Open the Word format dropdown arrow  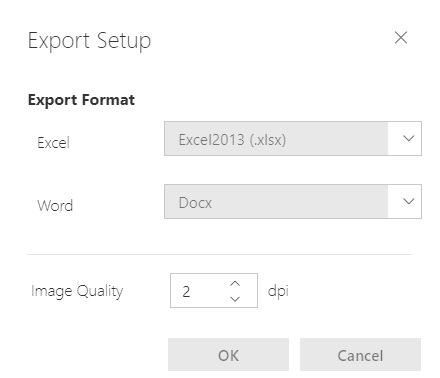tap(408, 201)
